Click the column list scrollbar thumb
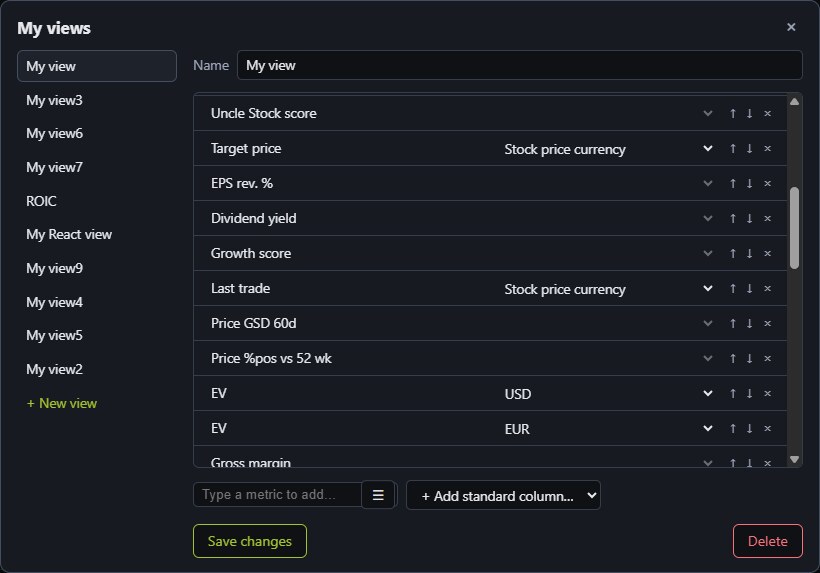The image size is (820, 573). tap(794, 228)
